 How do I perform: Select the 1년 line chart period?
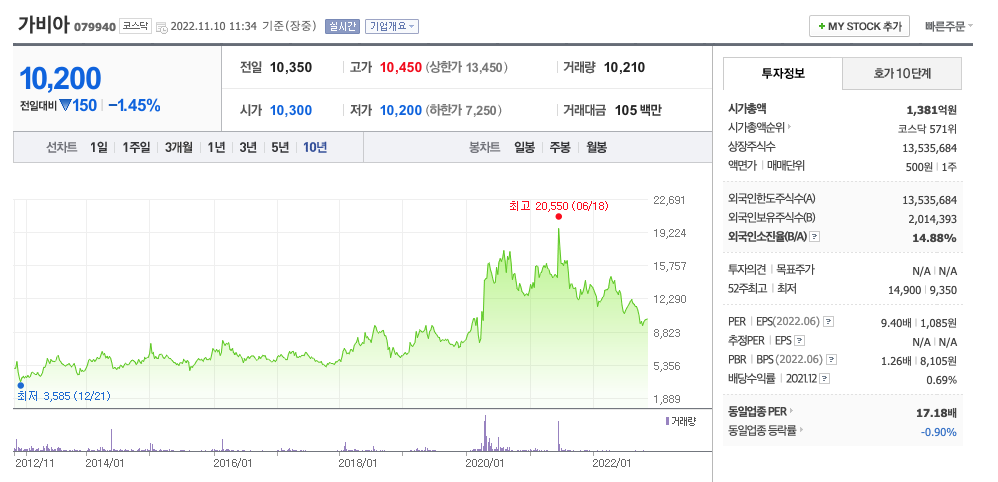216,148
